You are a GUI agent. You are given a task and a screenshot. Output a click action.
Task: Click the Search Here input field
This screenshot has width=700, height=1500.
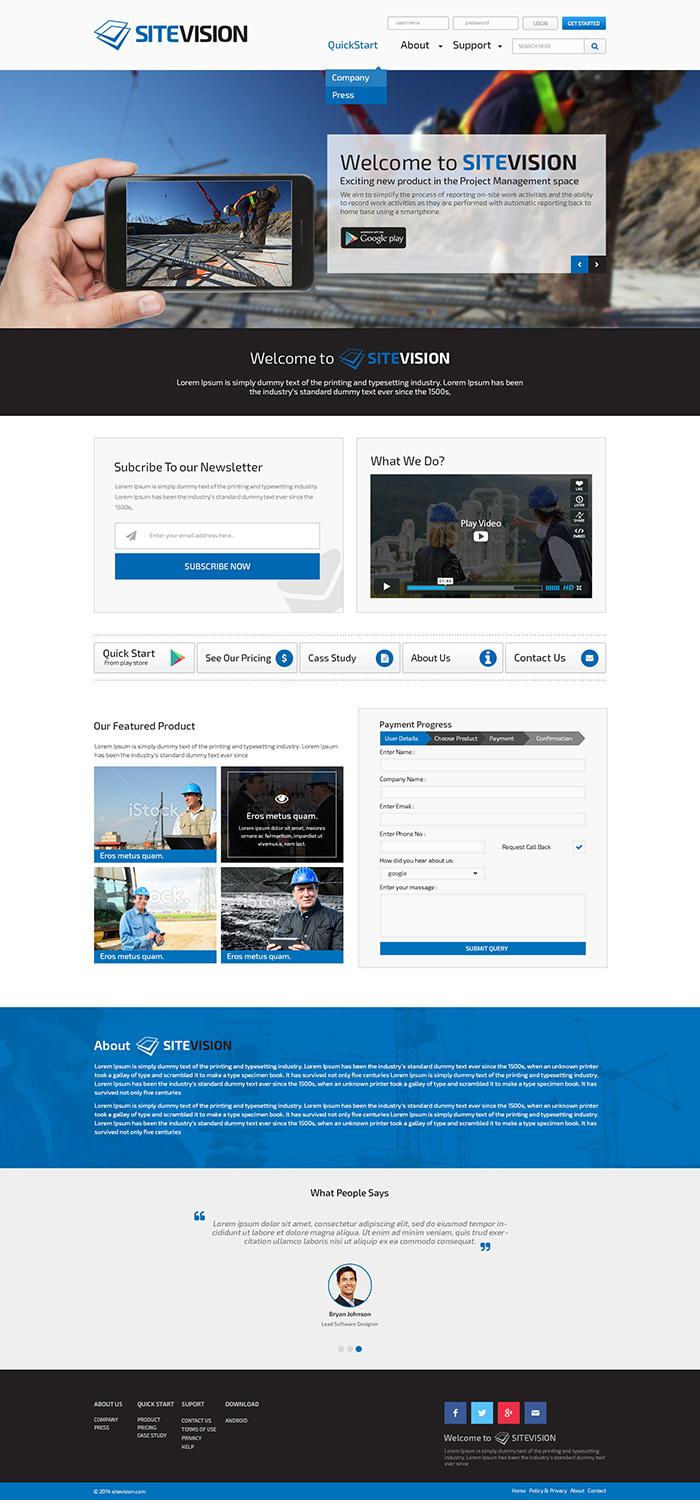click(x=548, y=46)
